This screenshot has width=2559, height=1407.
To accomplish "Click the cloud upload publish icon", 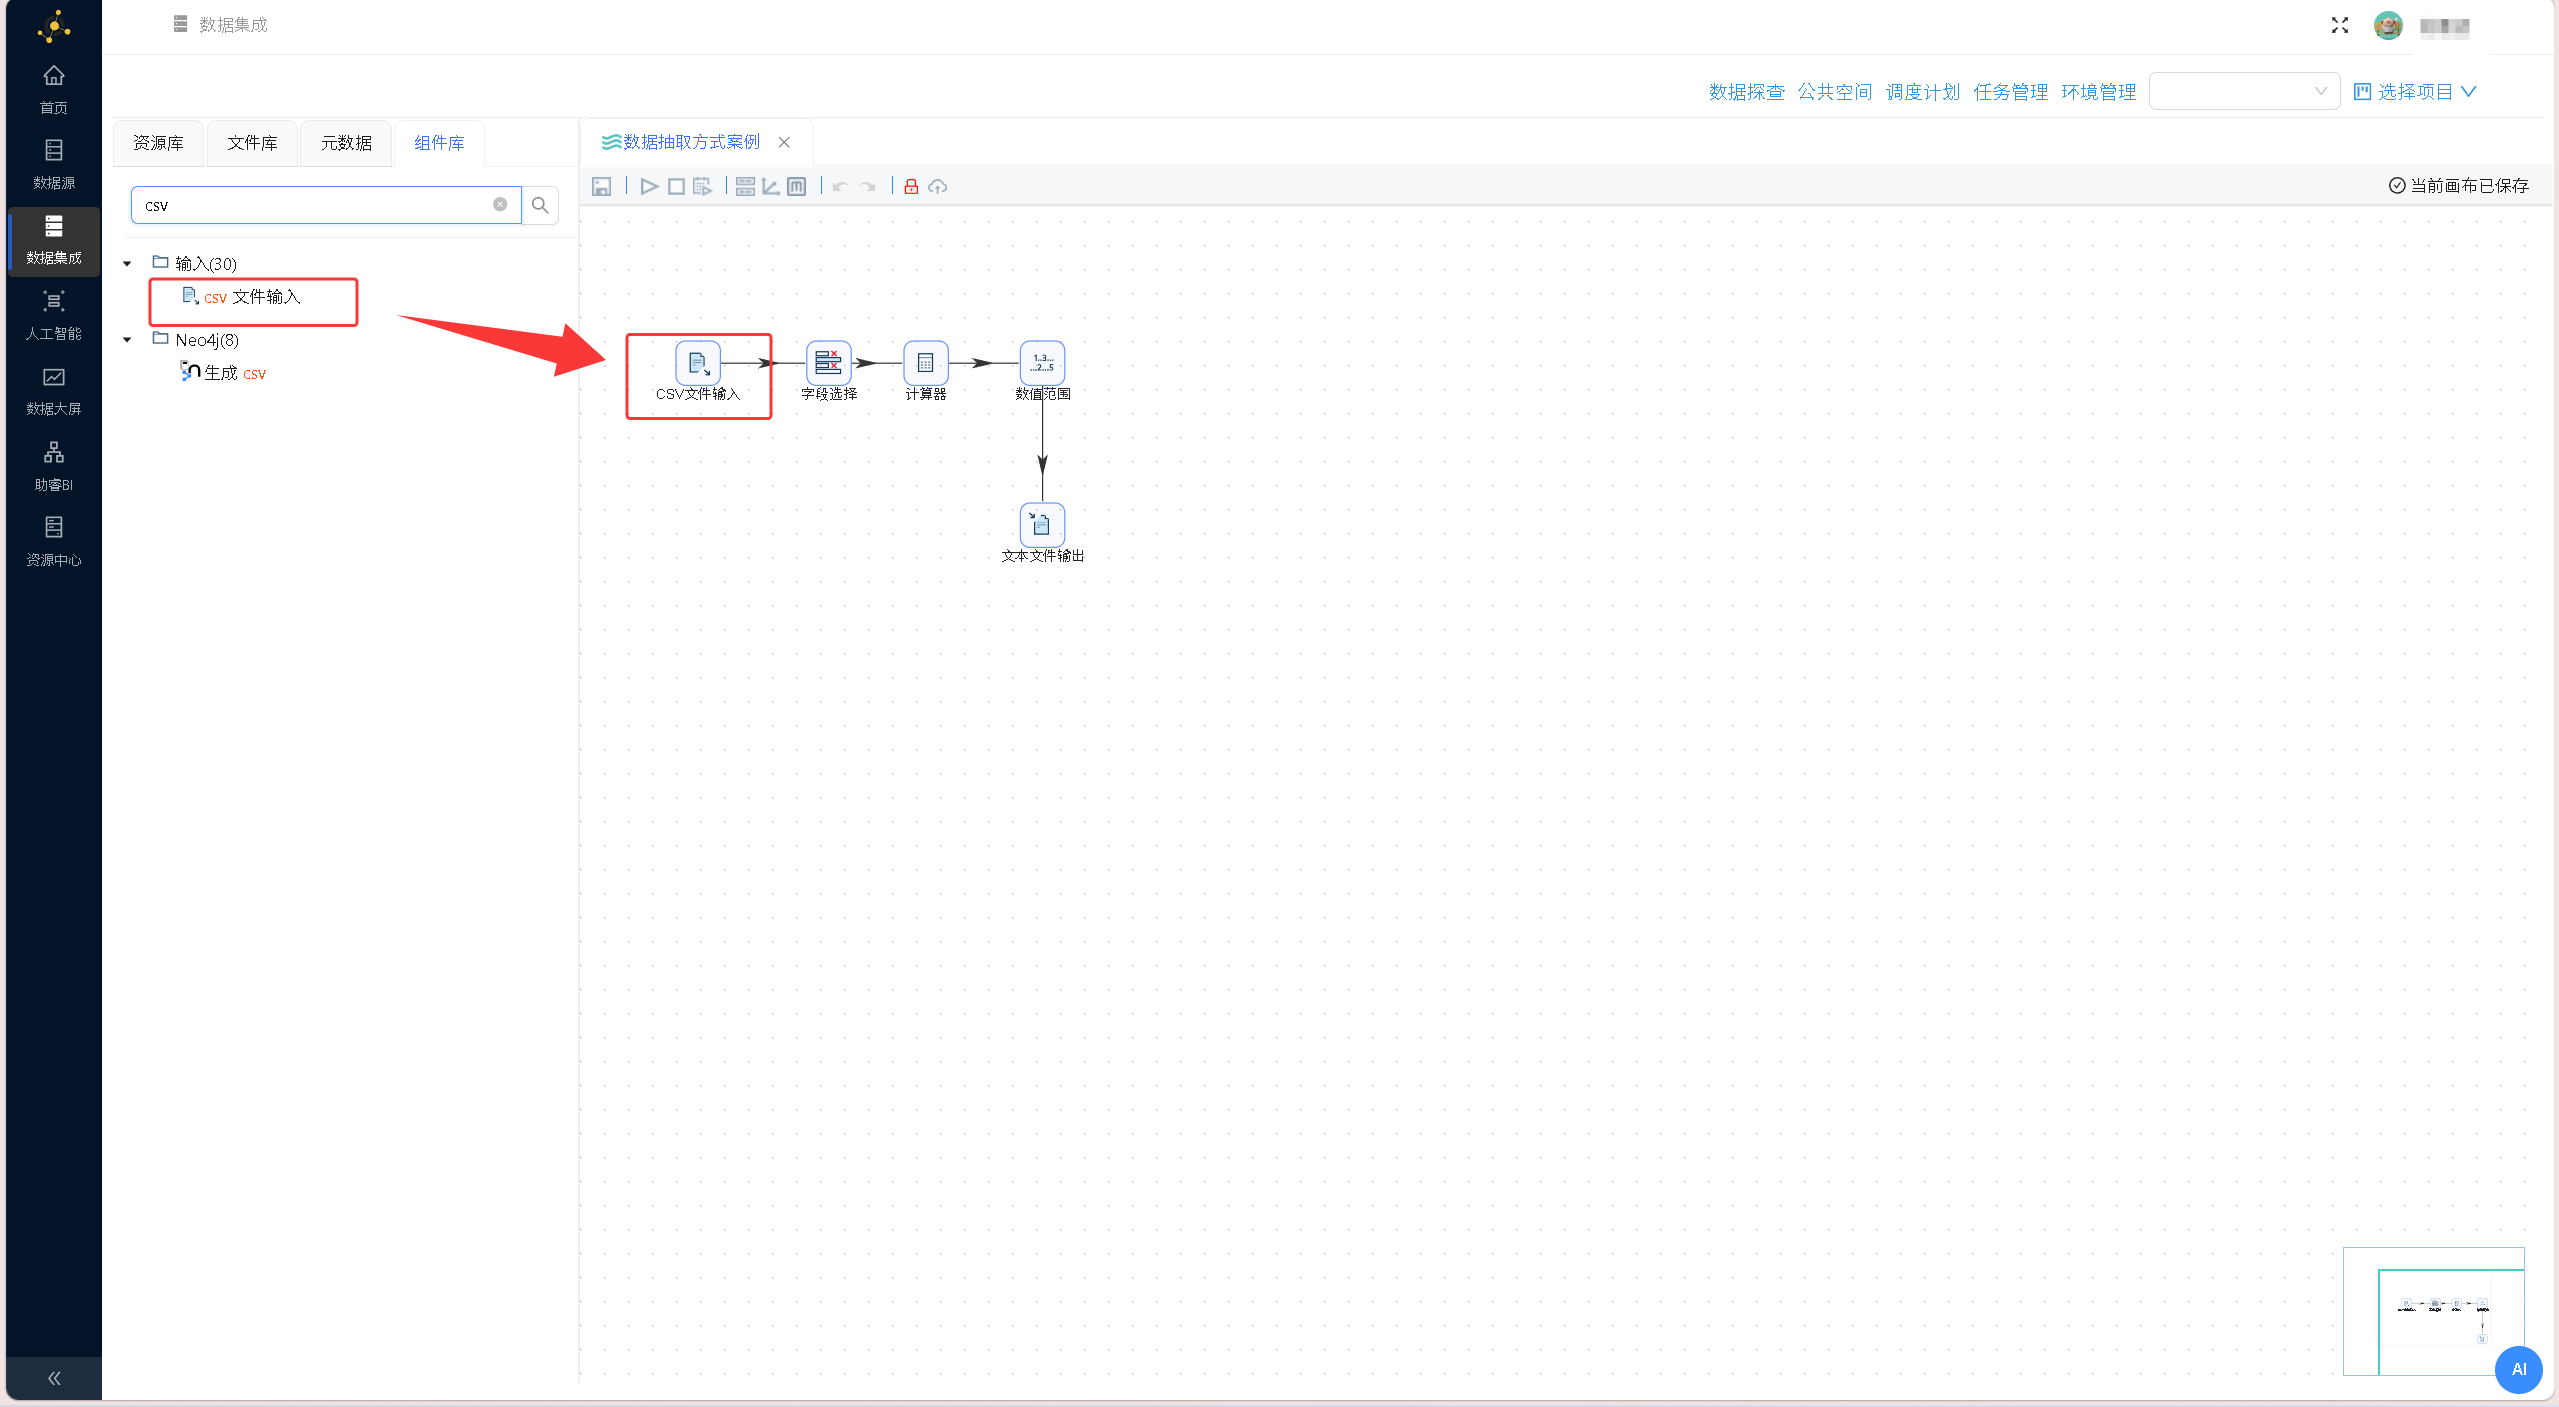I will click(938, 186).
